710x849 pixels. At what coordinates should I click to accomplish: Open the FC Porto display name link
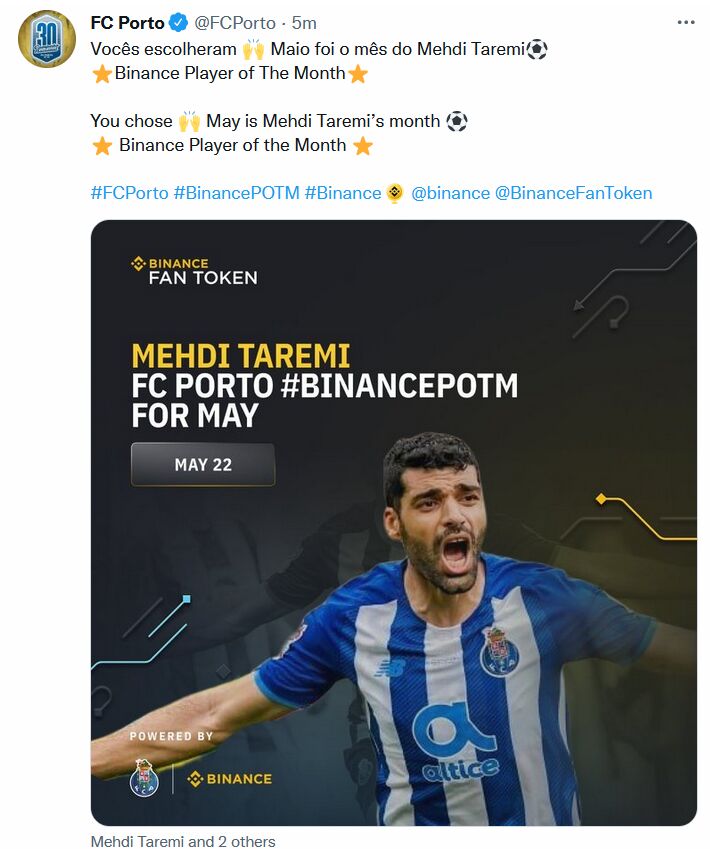click(127, 23)
